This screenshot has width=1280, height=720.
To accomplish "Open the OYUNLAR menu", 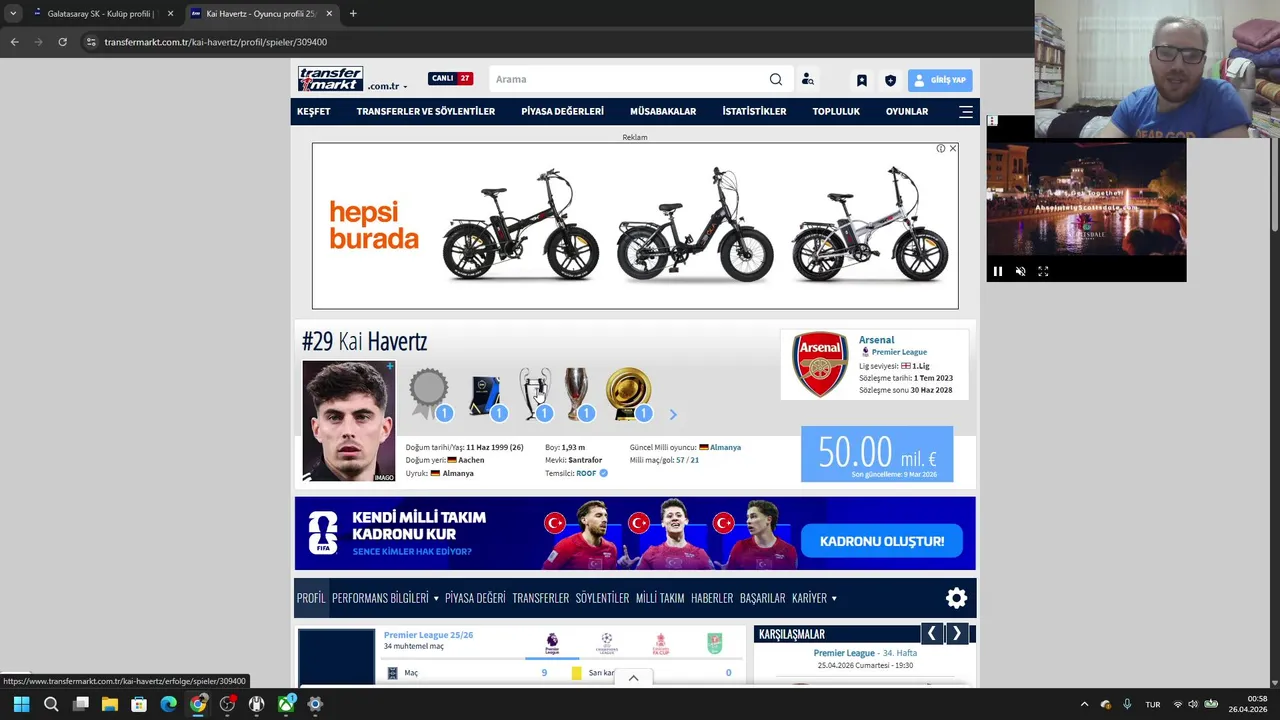I will pos(907,111).
